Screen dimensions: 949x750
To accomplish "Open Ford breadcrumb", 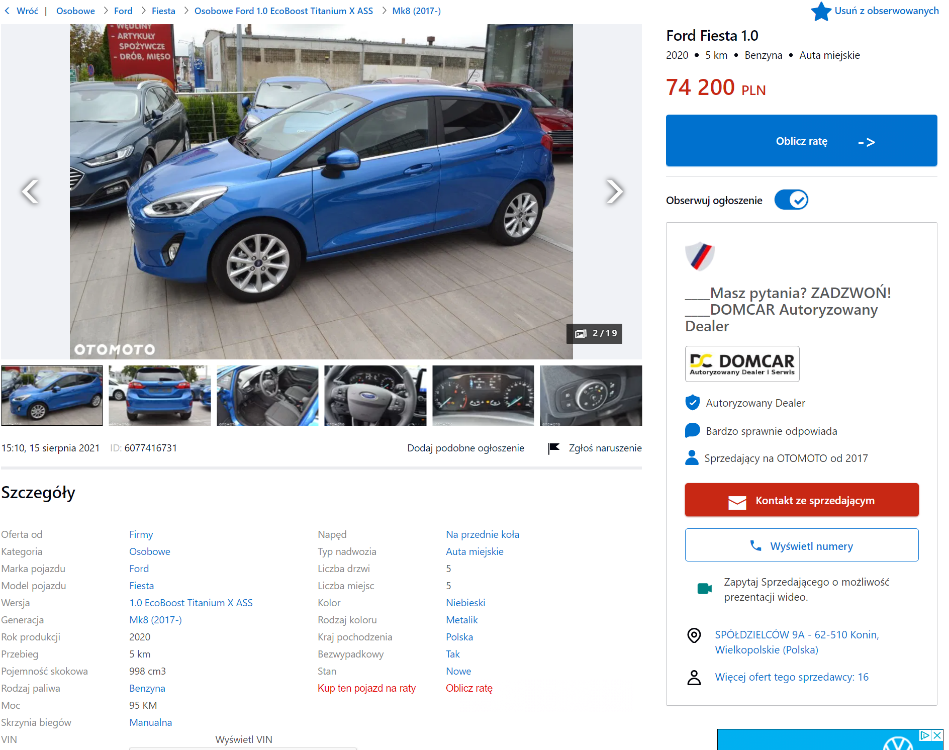I will 123,11.
